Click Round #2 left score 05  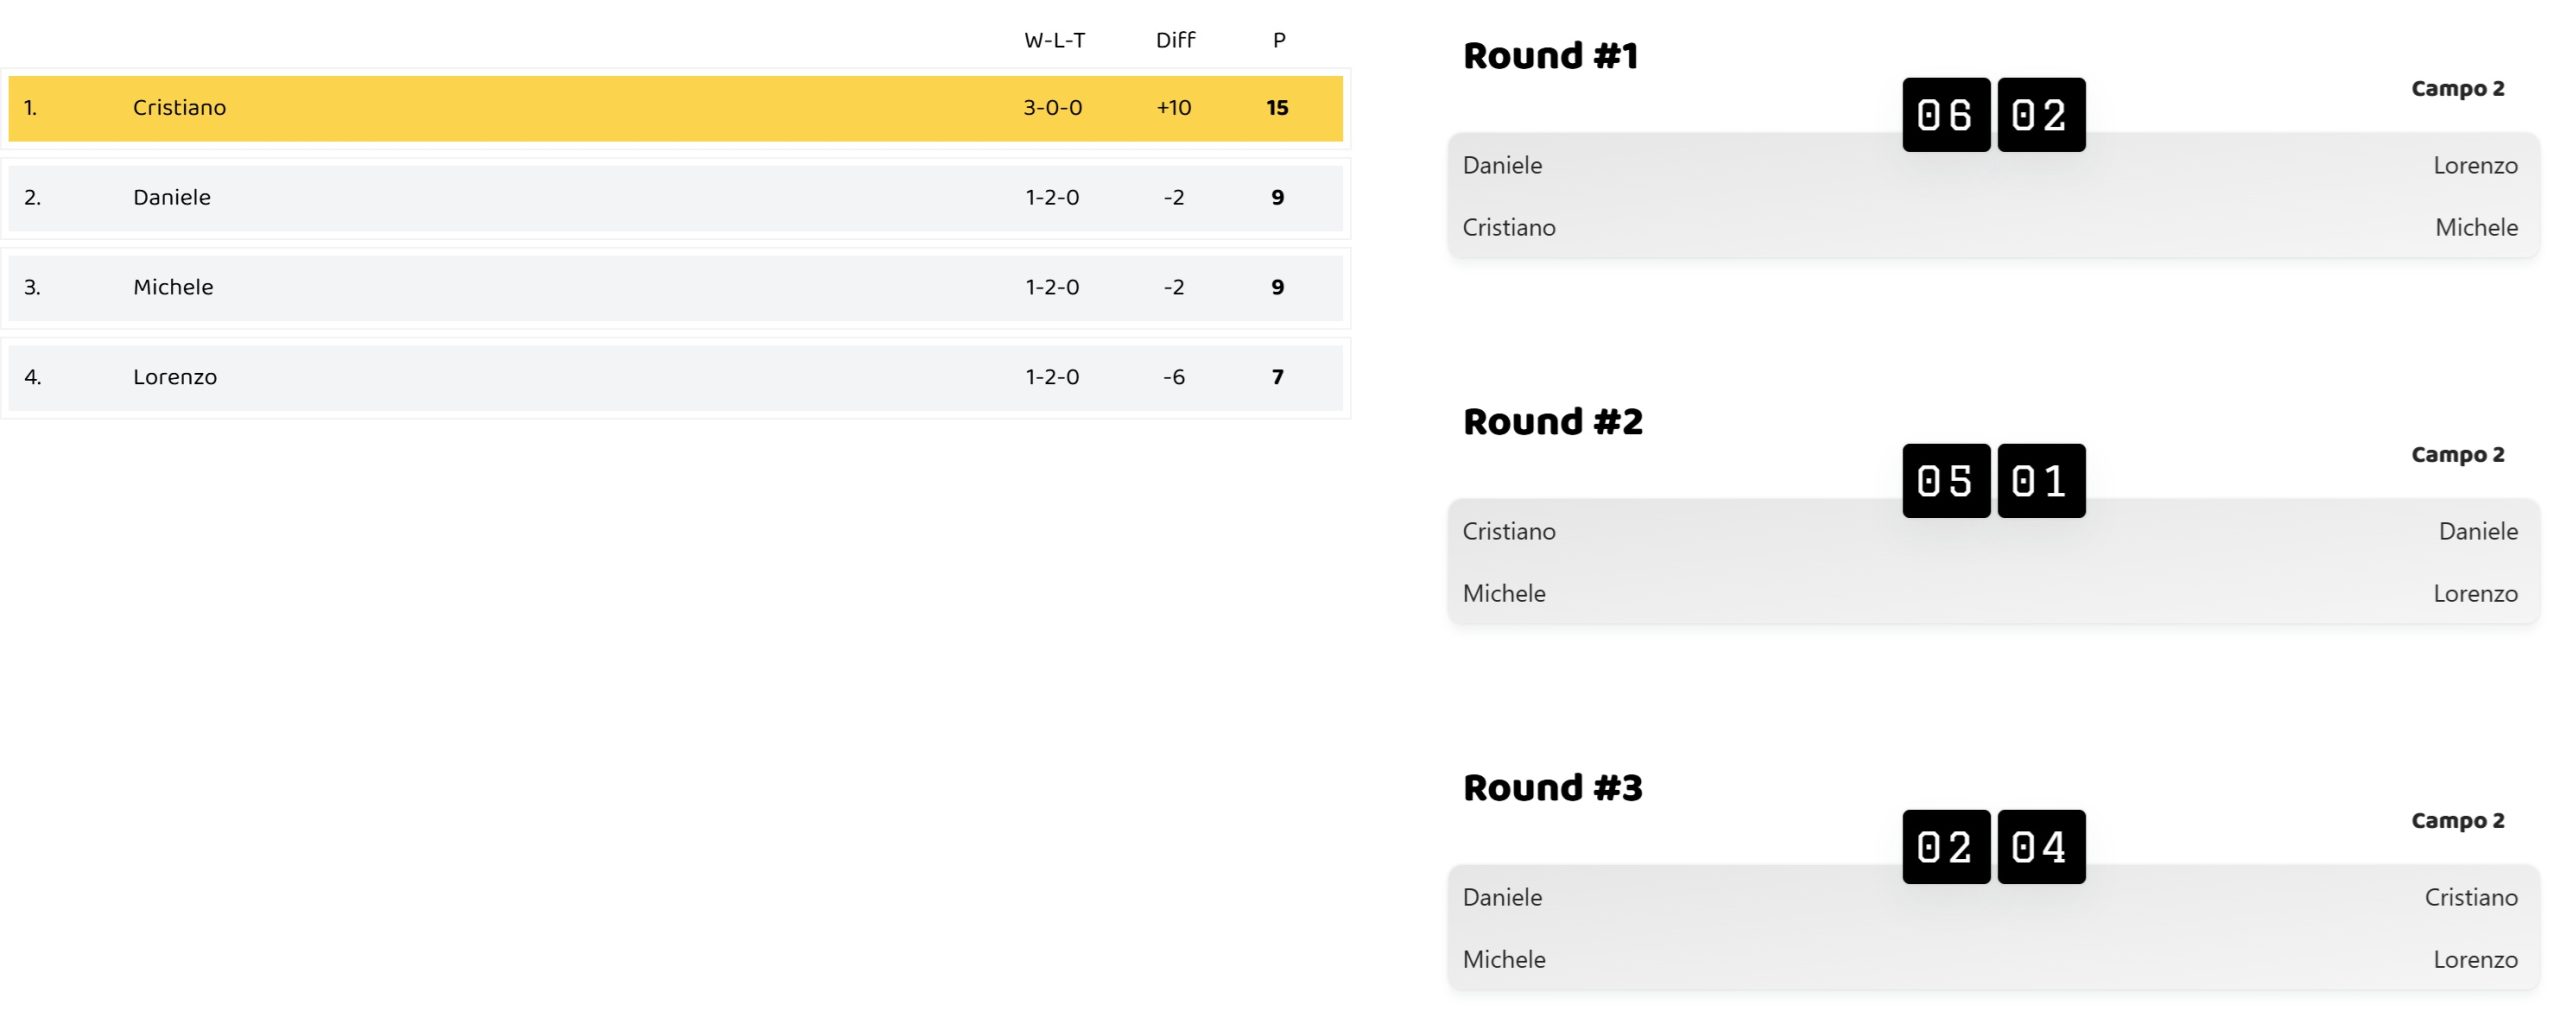(x=1946, y=481)
